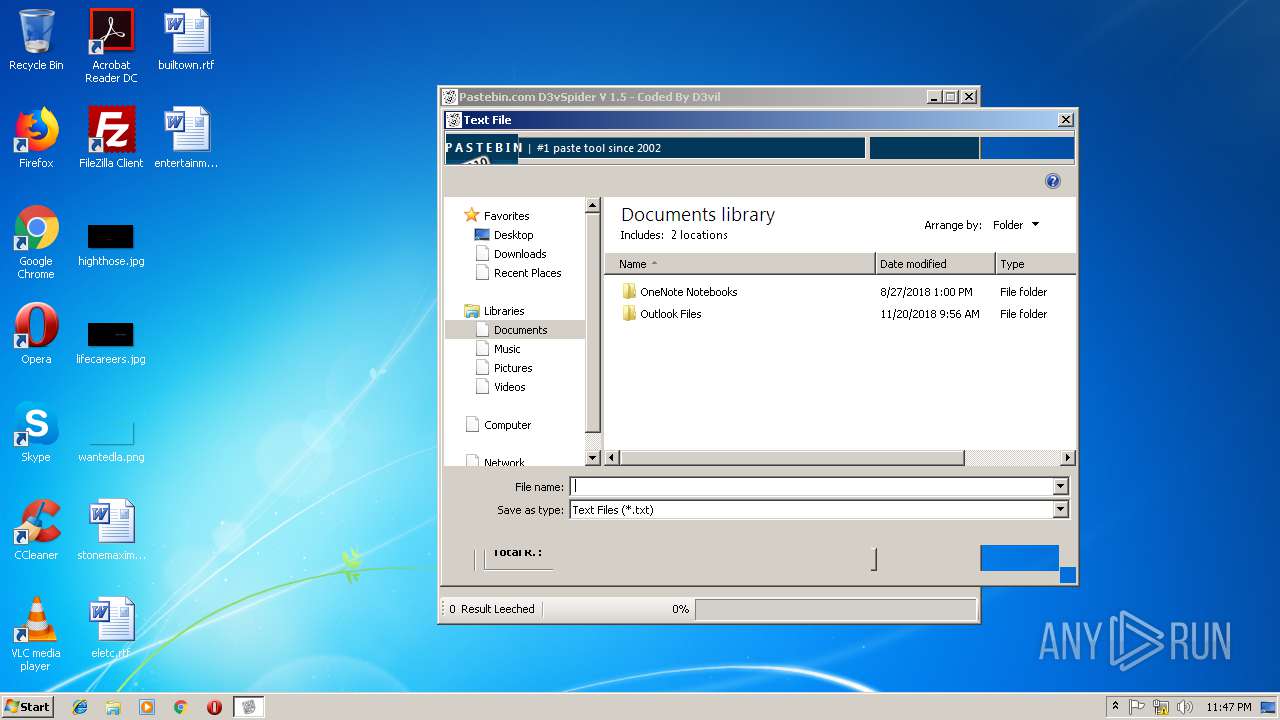Screen dimensions: 1280x720
Task: Expand the File name dropdown arrow
Action: [x=1061, y=487]
